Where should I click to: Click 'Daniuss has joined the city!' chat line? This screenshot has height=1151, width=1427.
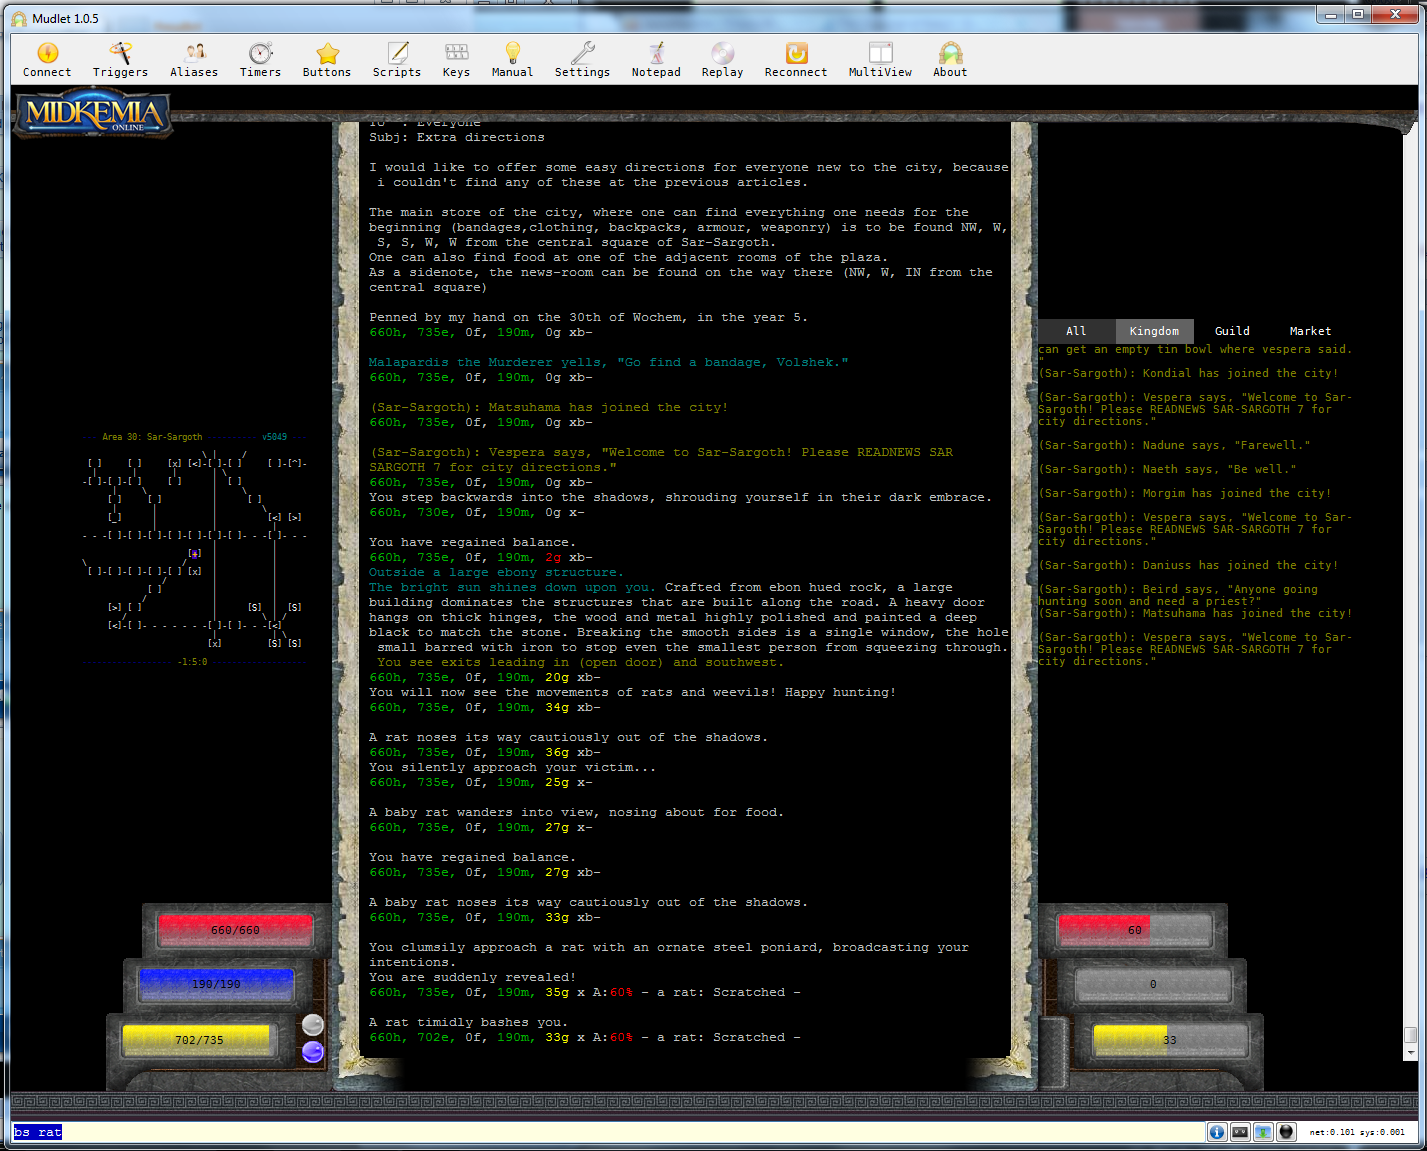point(1188,565)
